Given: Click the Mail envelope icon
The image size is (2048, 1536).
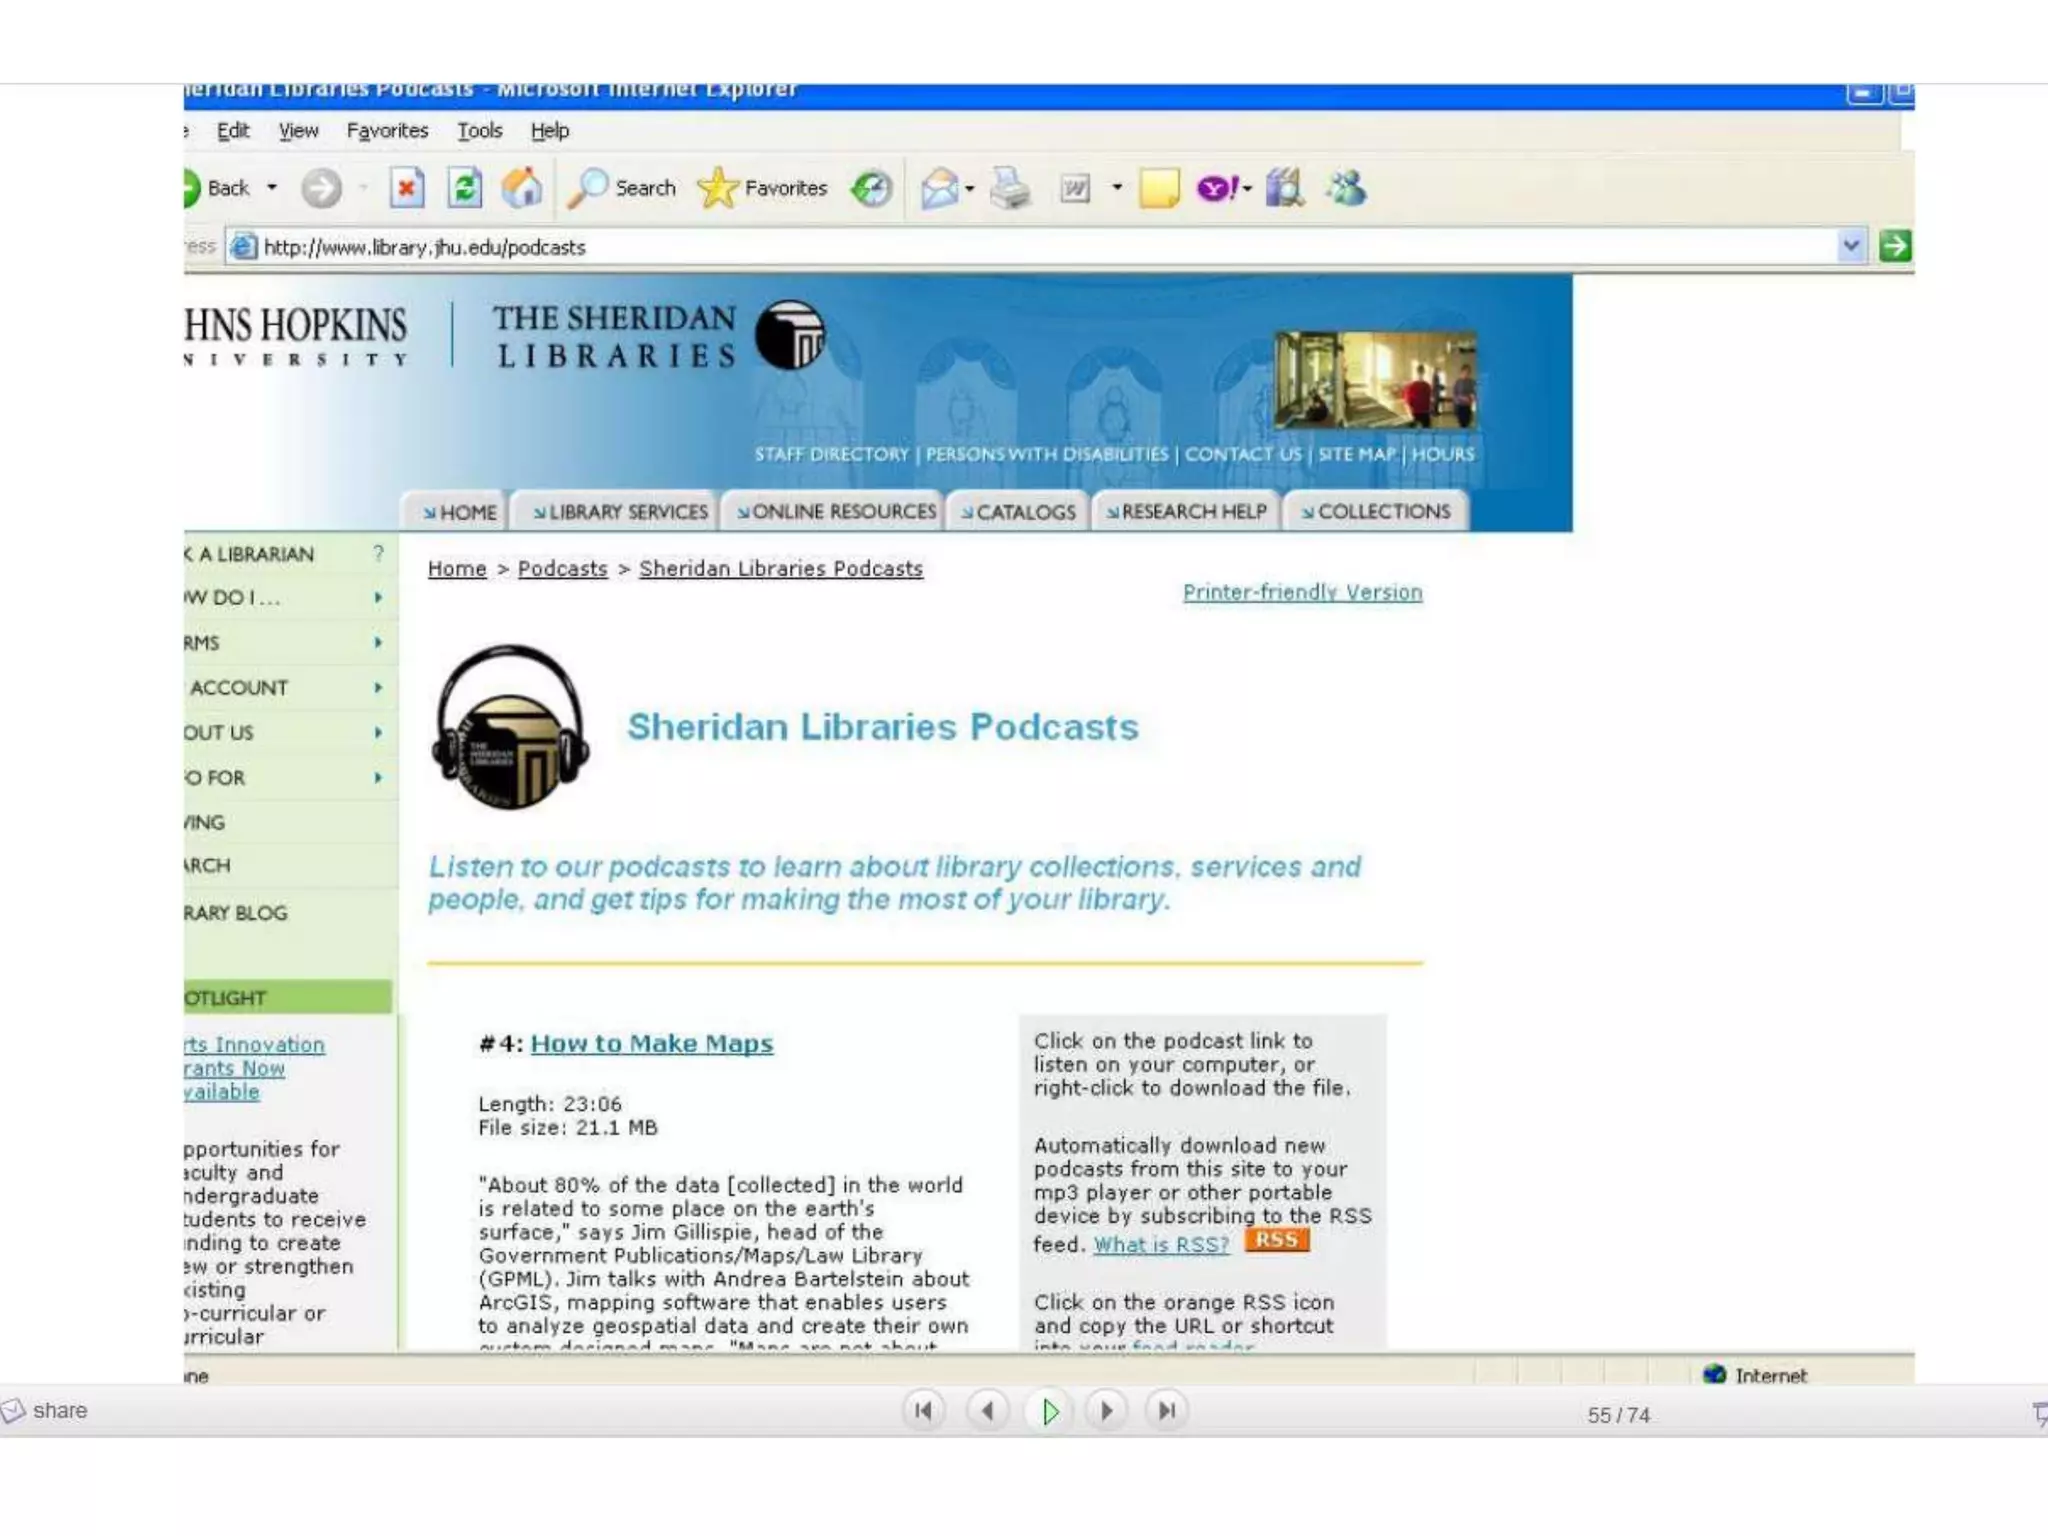Looking at the screenshot, I should click(x=938, y=188).
